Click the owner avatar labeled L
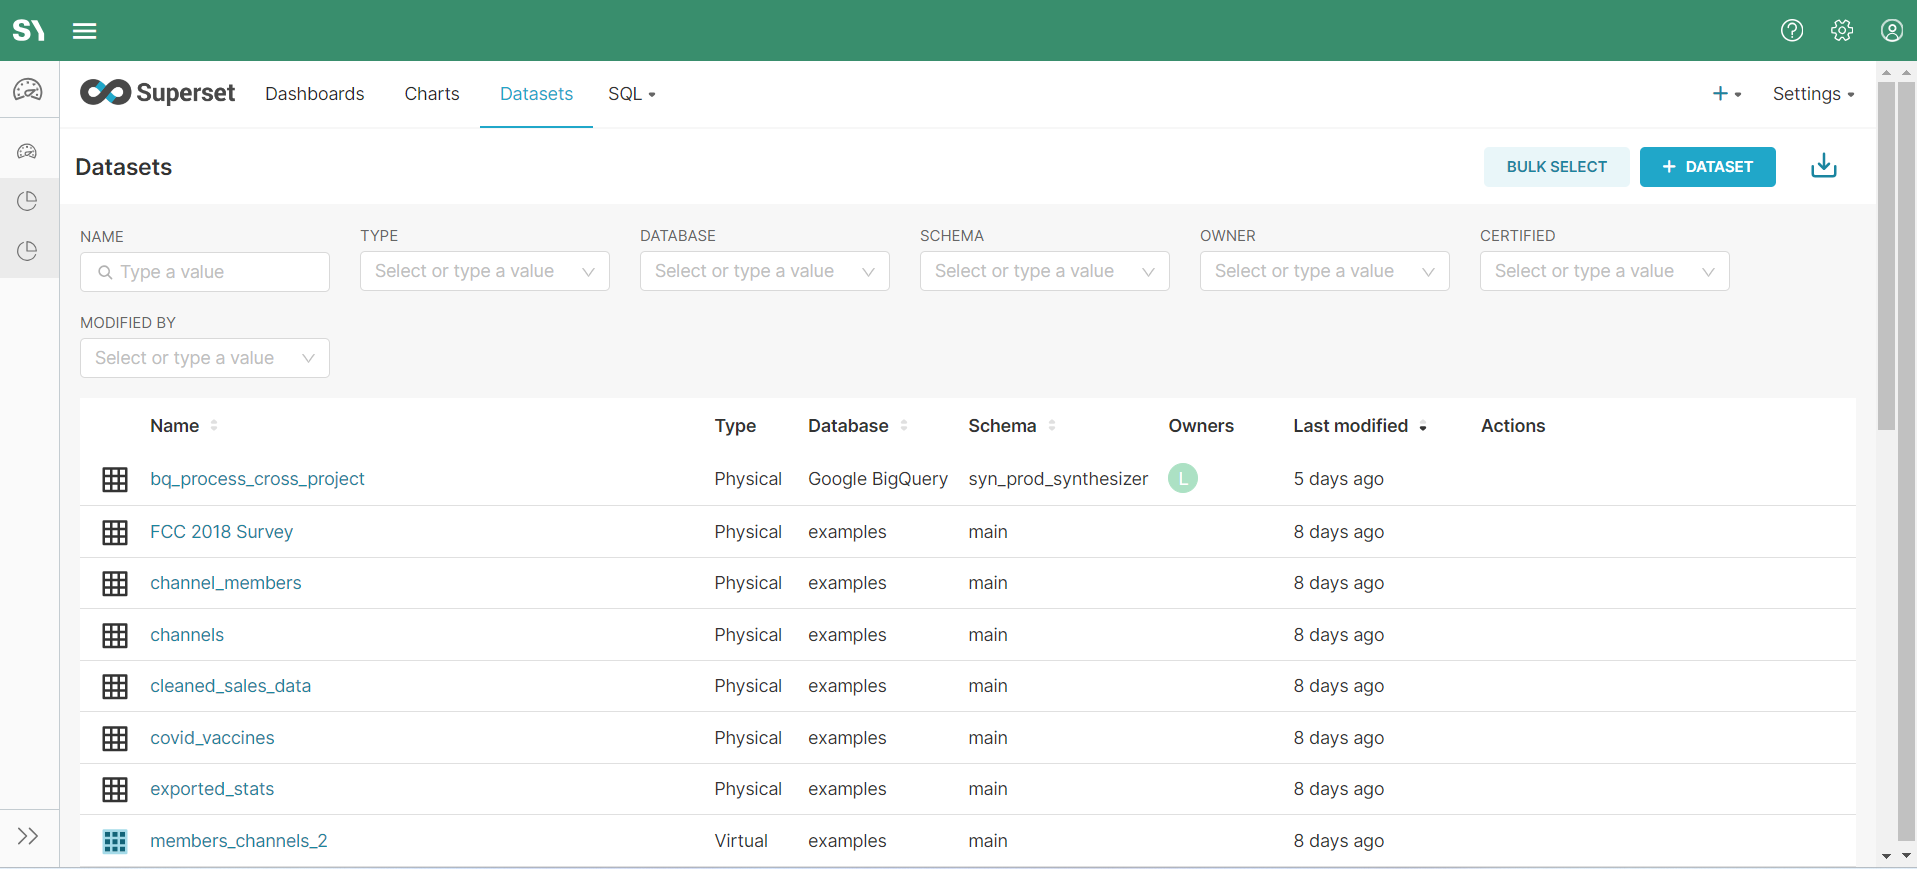Viewport: 1917px width, 869px height. click(x=1182, y=479)
